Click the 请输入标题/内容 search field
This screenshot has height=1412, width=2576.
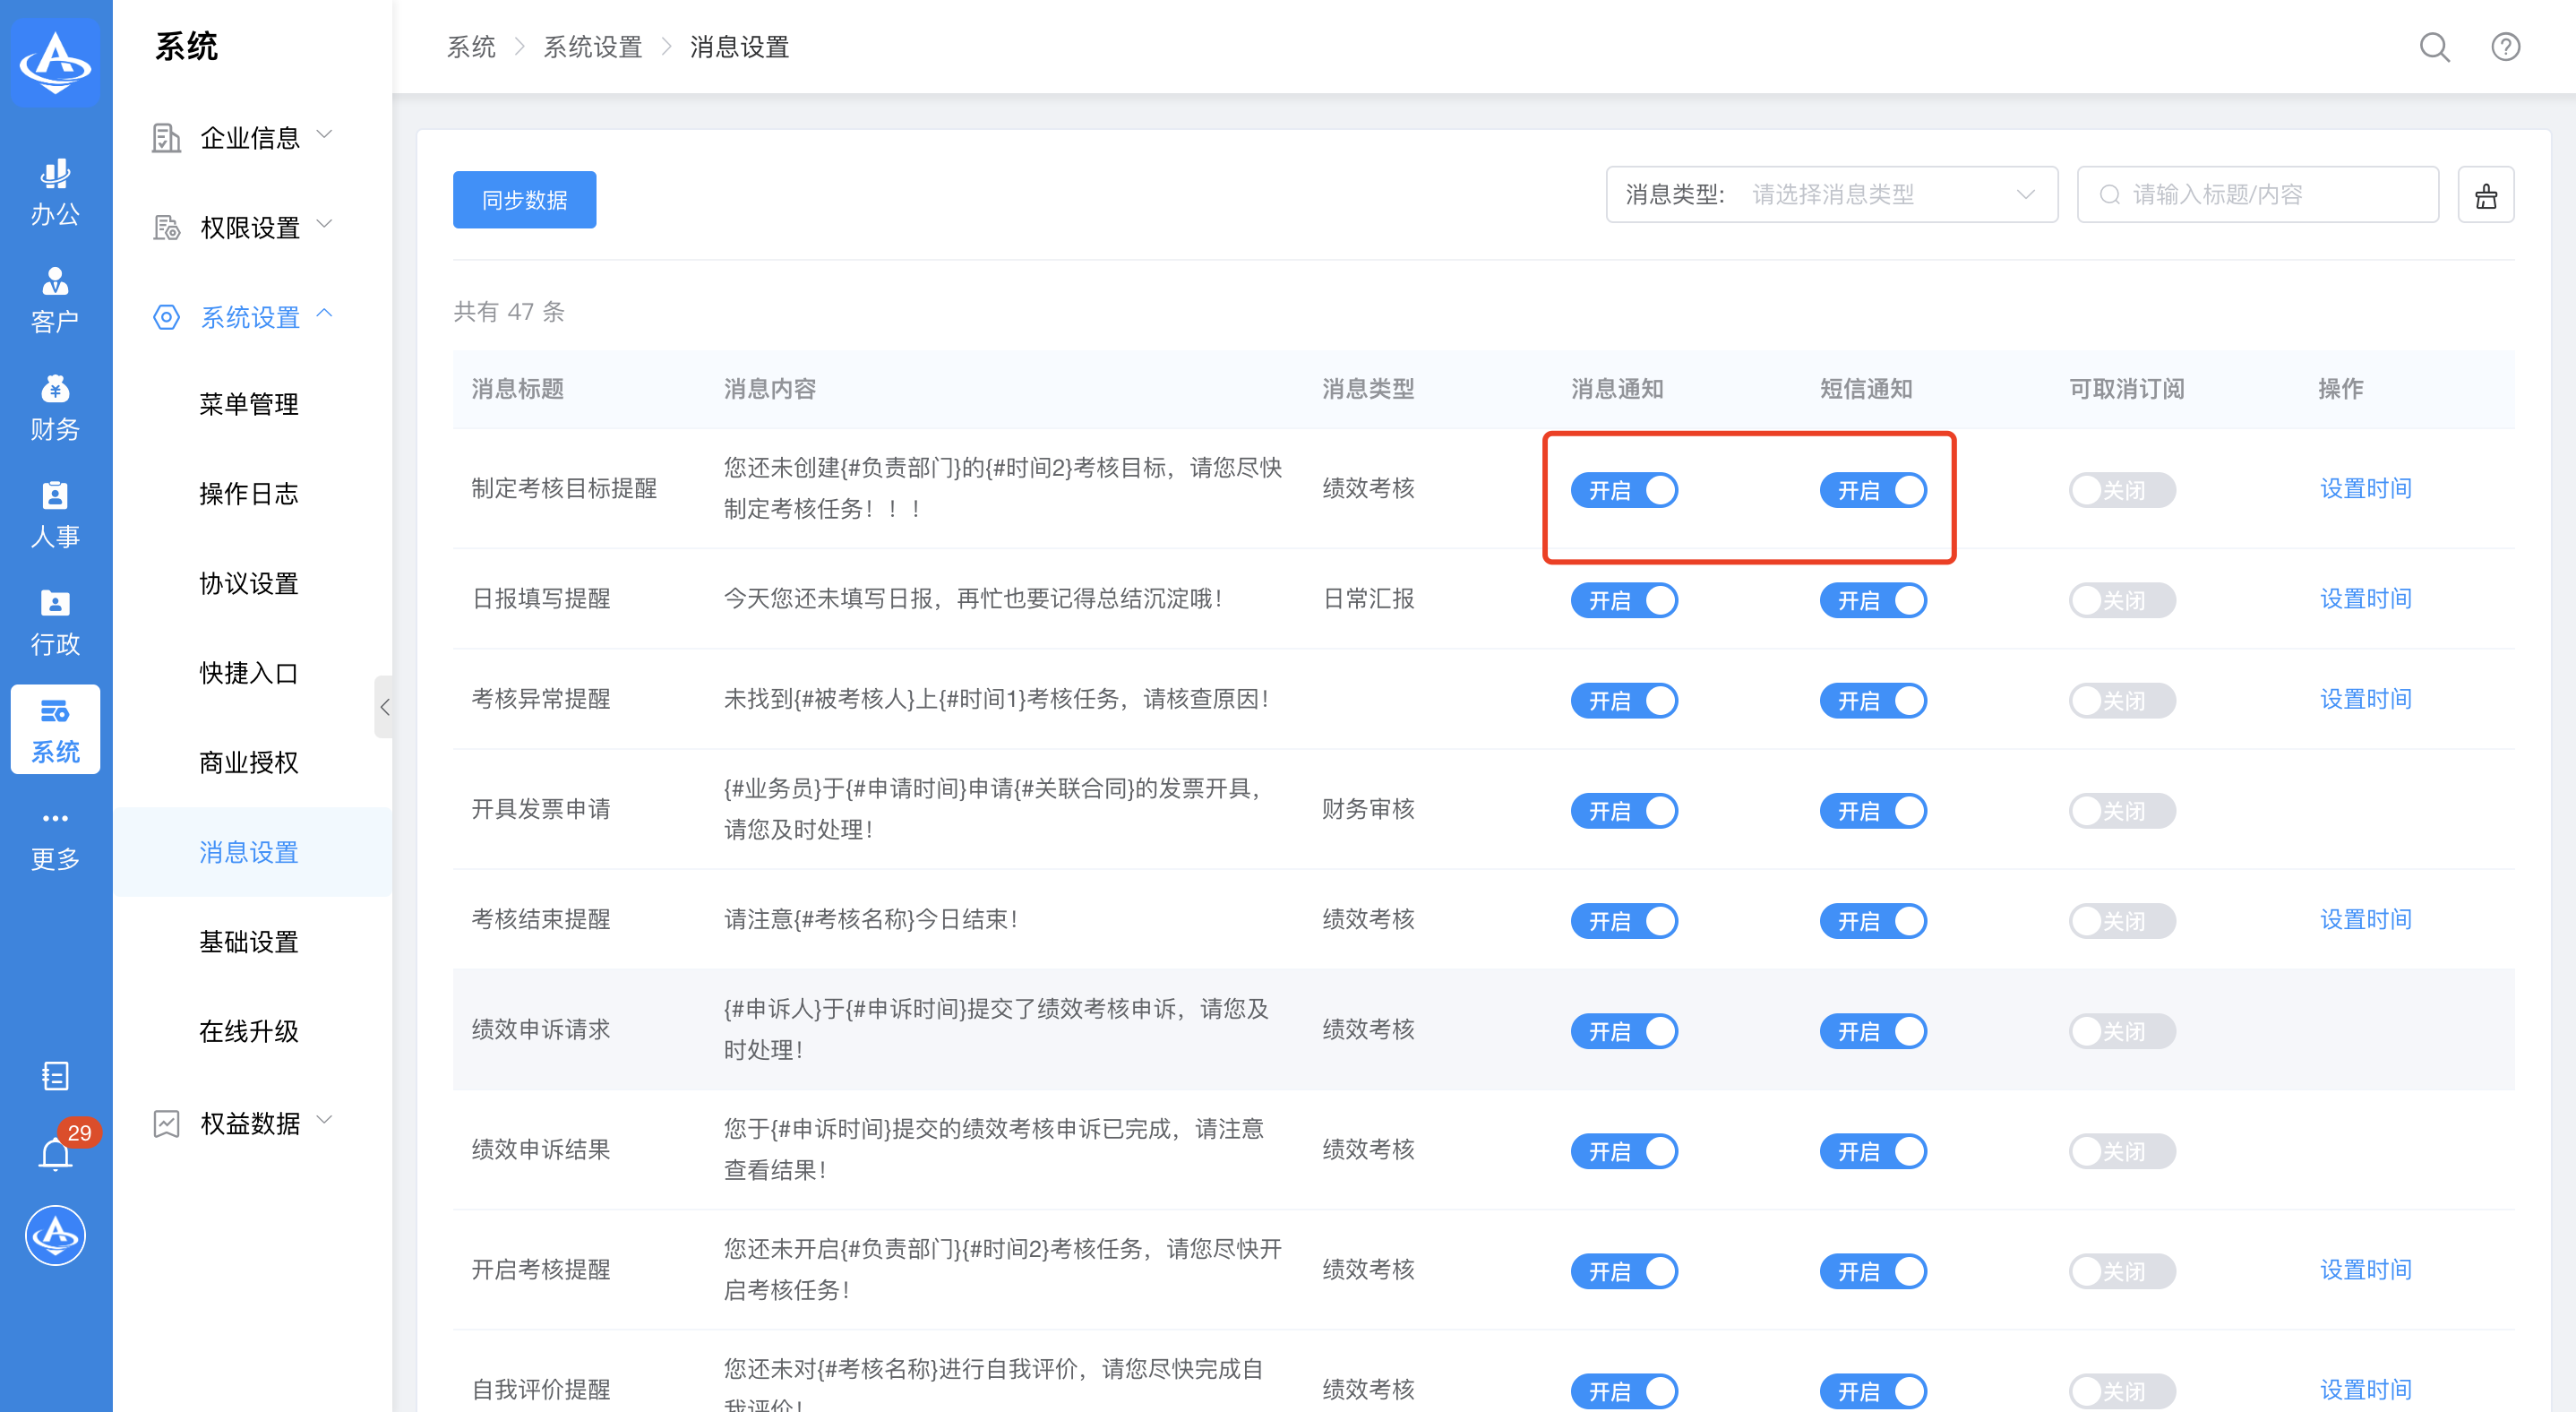(2258, 195)
